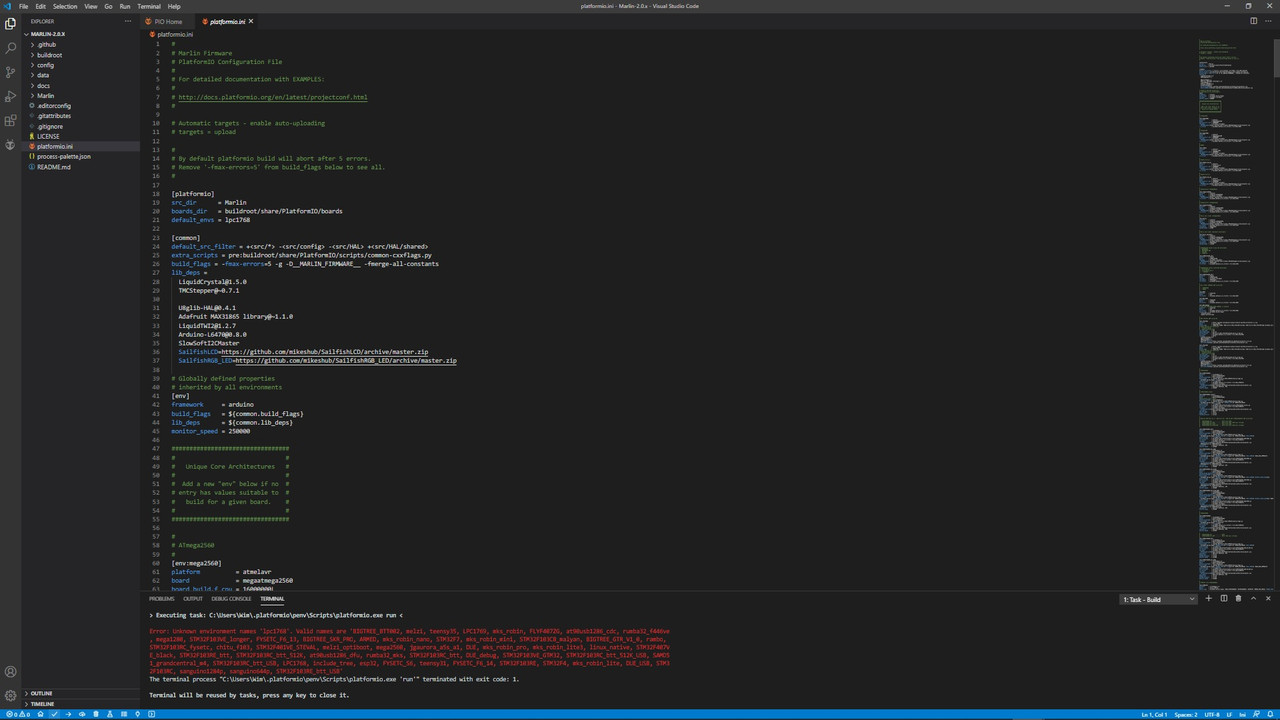Click PlatformIO New Terminal icon in status bar
Screen dimensions: 1280x720
coord(151,714)
